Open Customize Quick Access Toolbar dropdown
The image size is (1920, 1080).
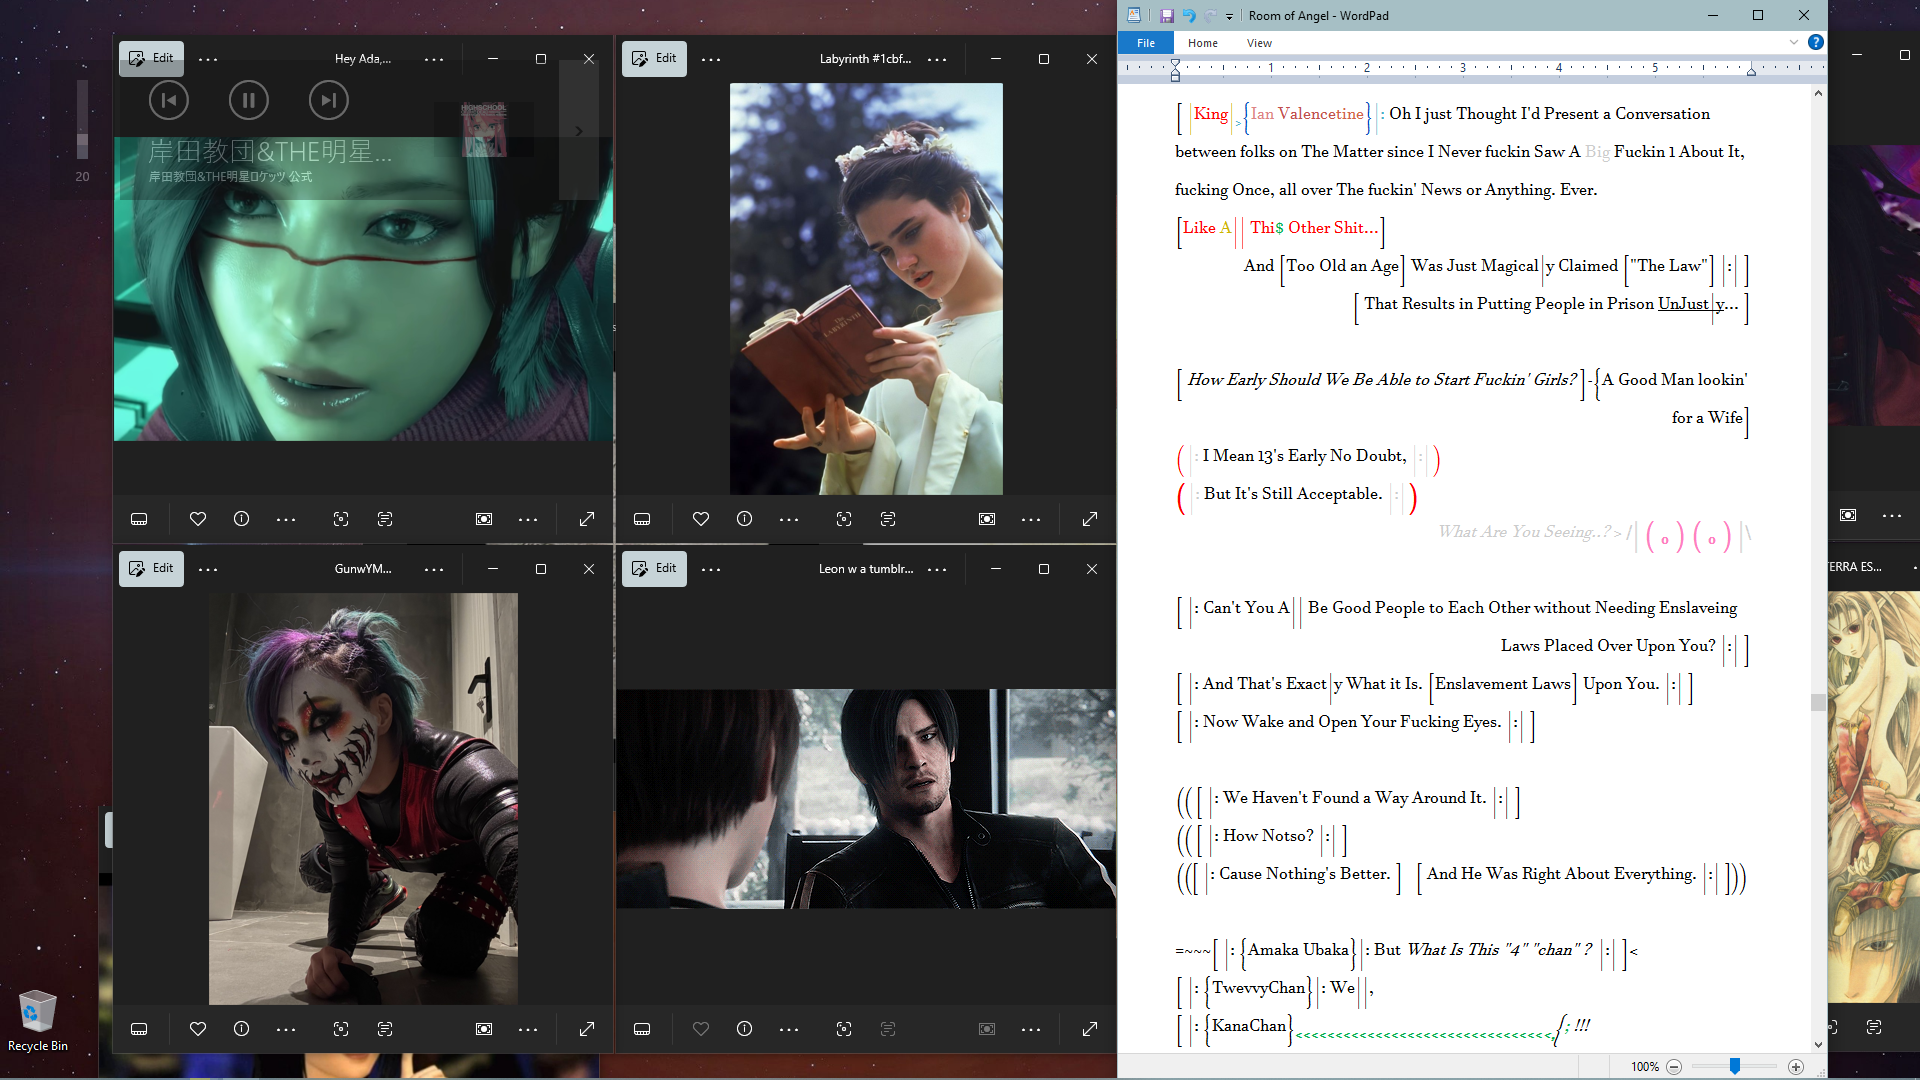[x=1230, y=16]
